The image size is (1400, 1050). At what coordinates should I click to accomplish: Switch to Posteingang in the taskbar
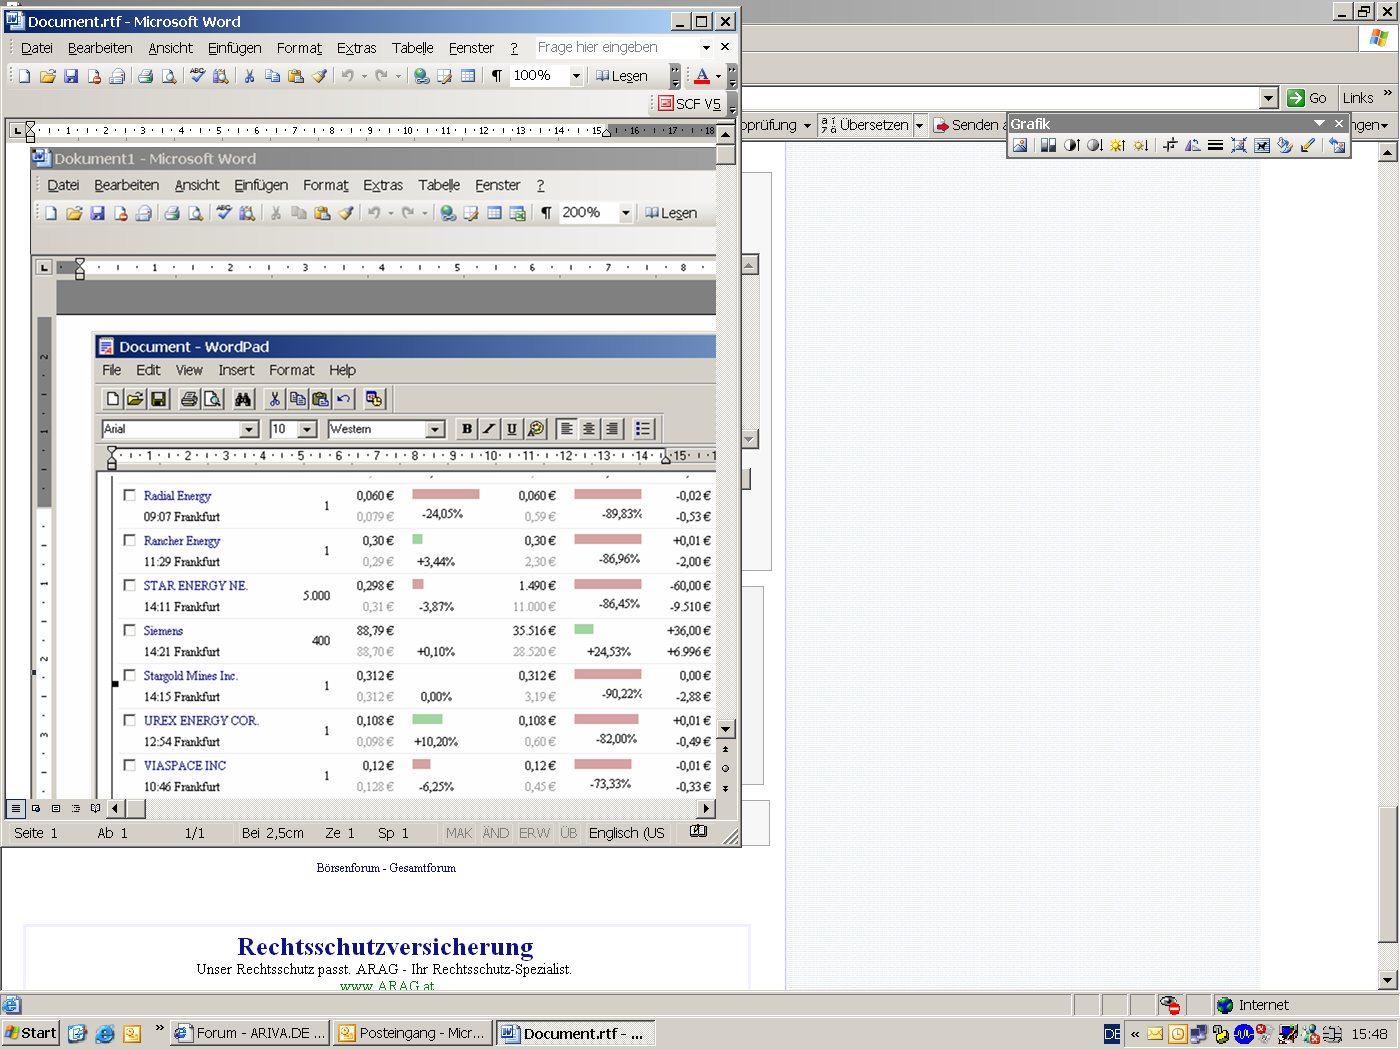point(411,1033)
